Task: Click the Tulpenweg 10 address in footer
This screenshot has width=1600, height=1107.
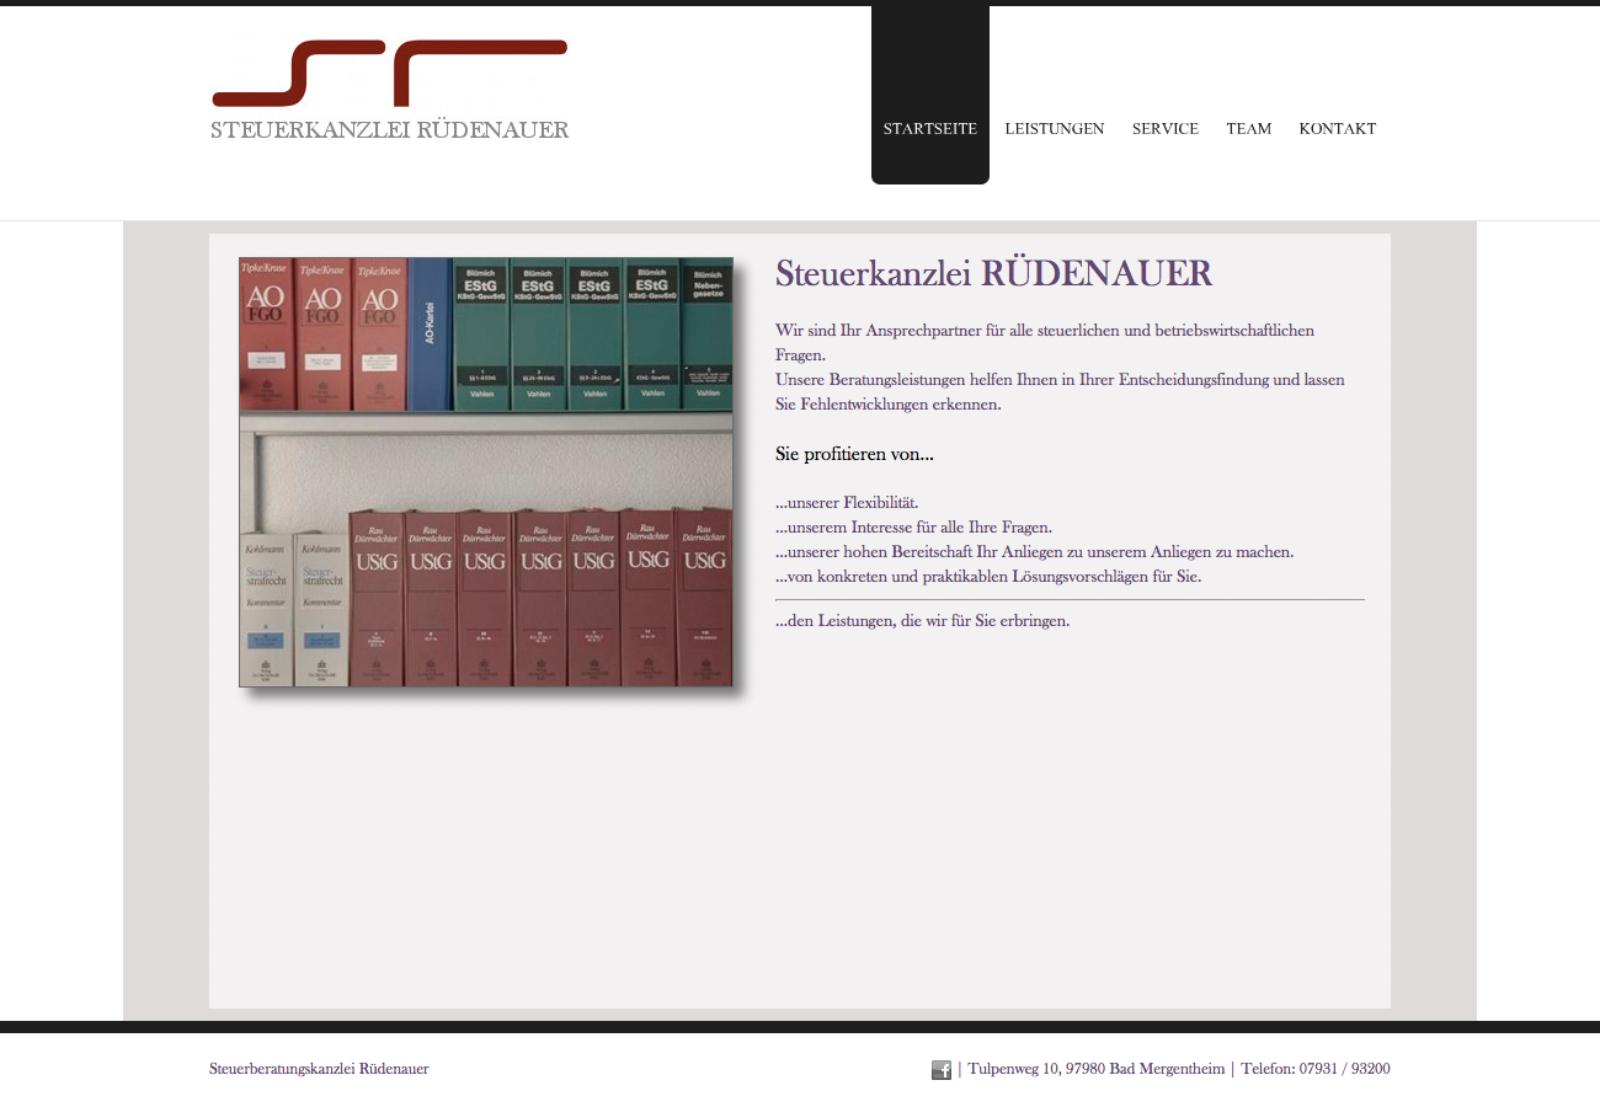Action: [1096, 1069]
